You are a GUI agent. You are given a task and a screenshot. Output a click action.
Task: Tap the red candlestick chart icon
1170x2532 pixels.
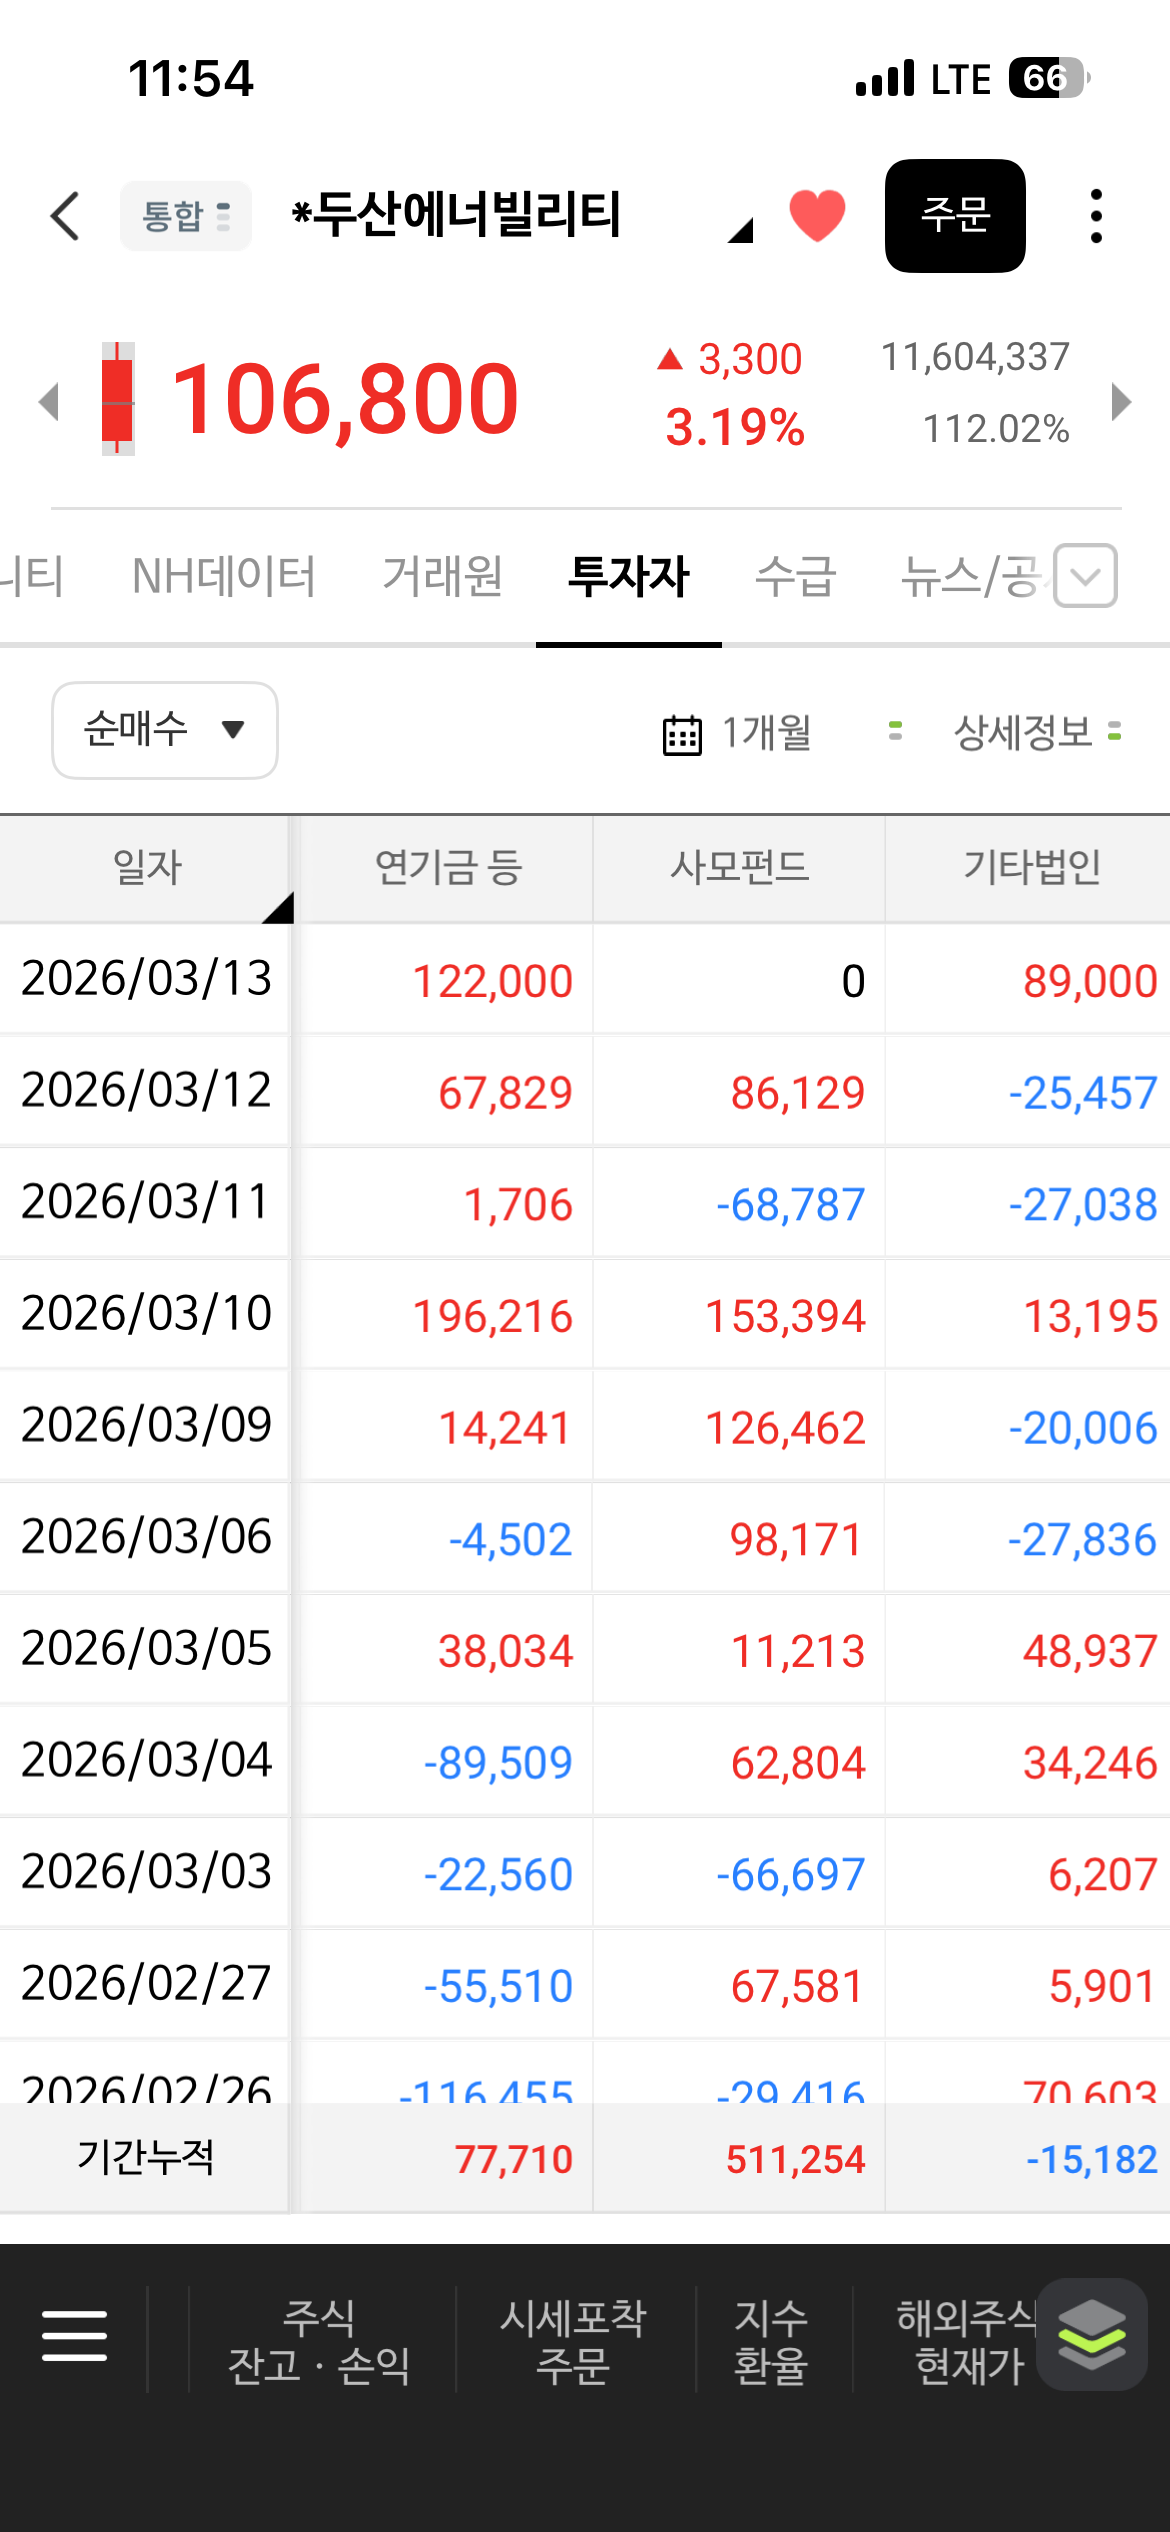(118, 399)
